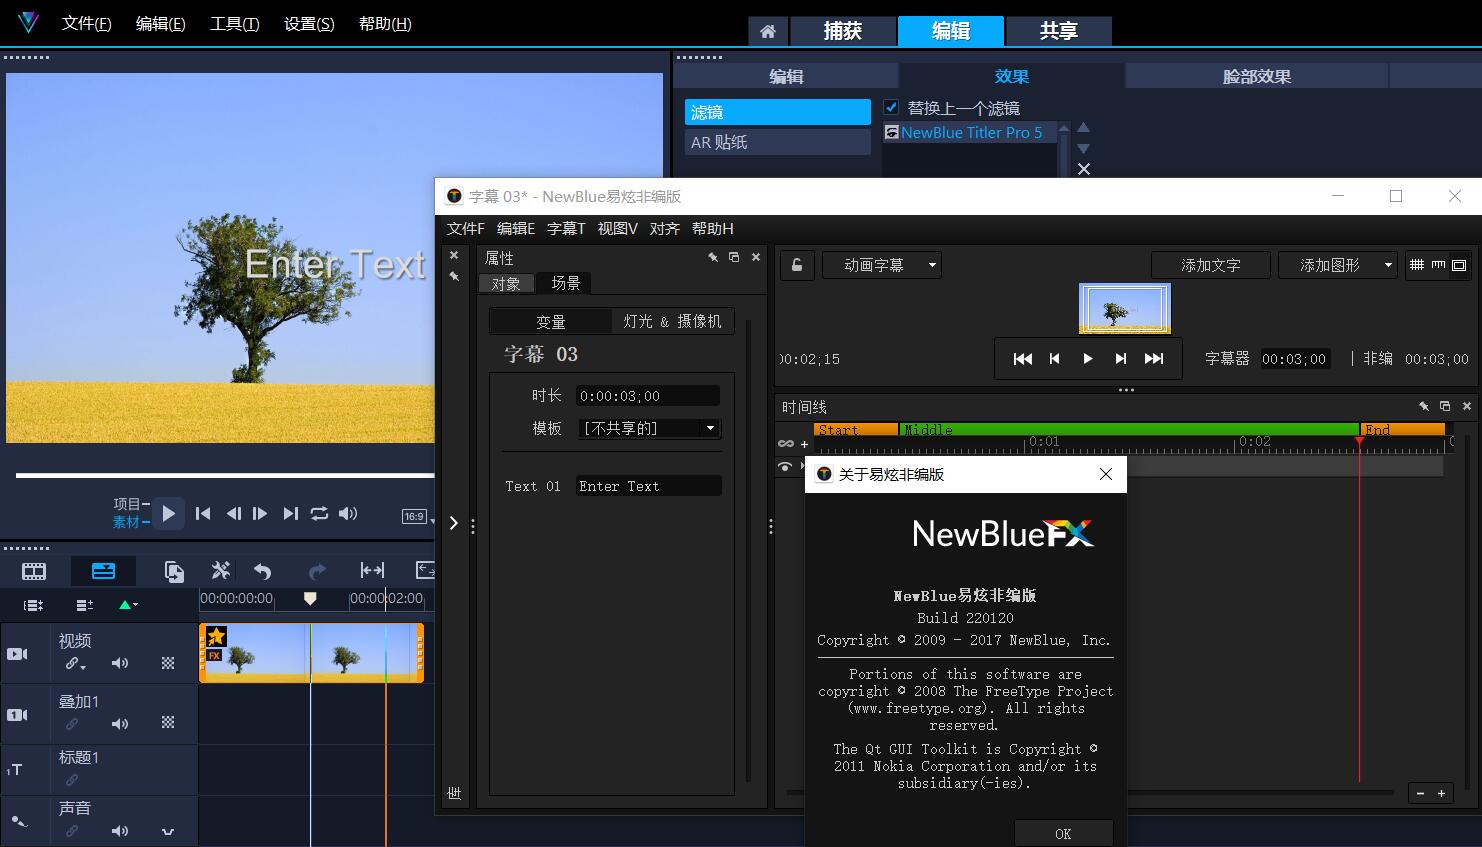Viewport: 1482px width, 847px height.
Task: Click the voice track microphone icon
Action: [19, 822]
